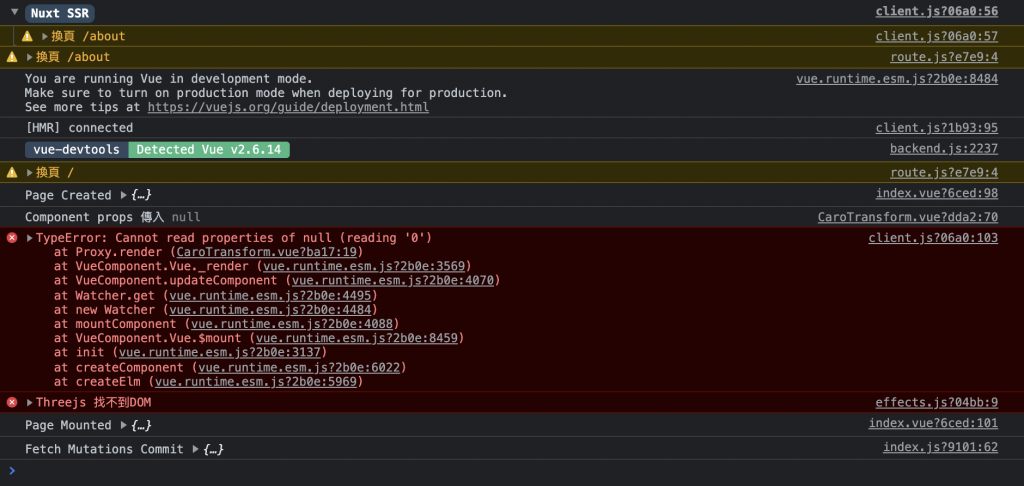1024x486 pixels.
Task: Click the Detected Vue v2.6.14 badge
Action: (209, 150)
